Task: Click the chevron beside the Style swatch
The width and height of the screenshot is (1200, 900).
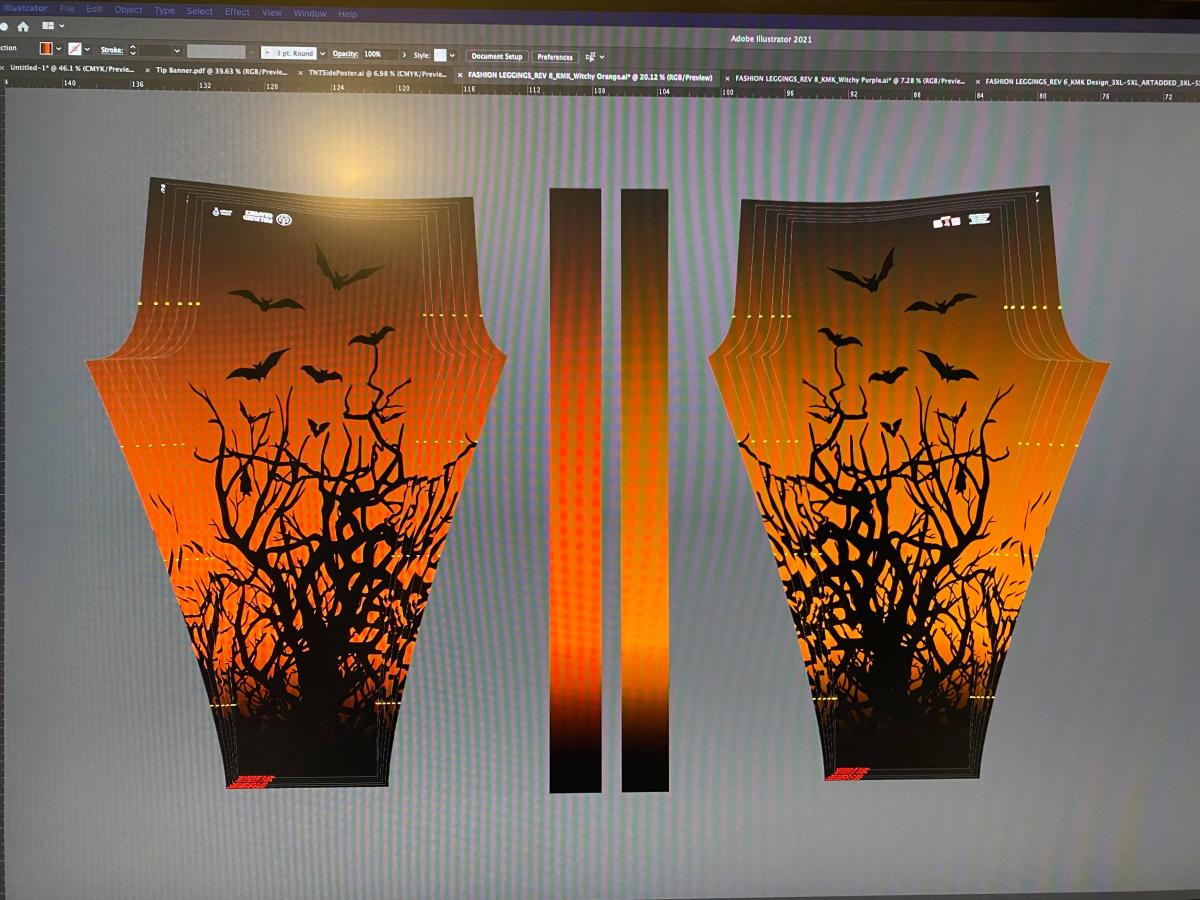Action: (x=452, y=55)
